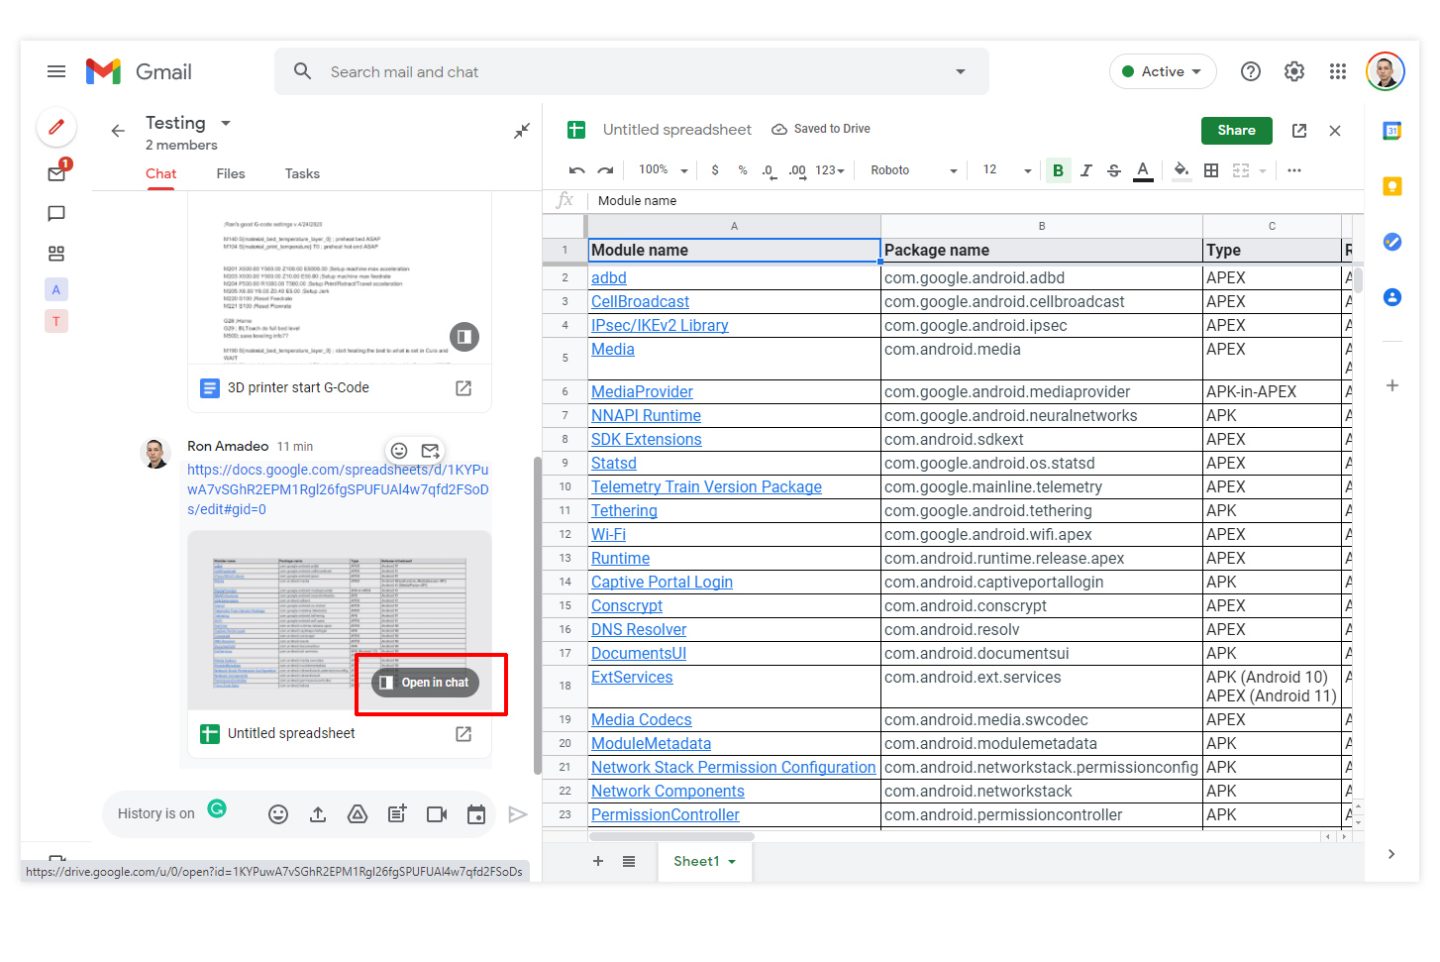Viewport: 1440px width, 962px height.
Task: Click the Gmail compose pencil icon
Action: click(56, 127)
